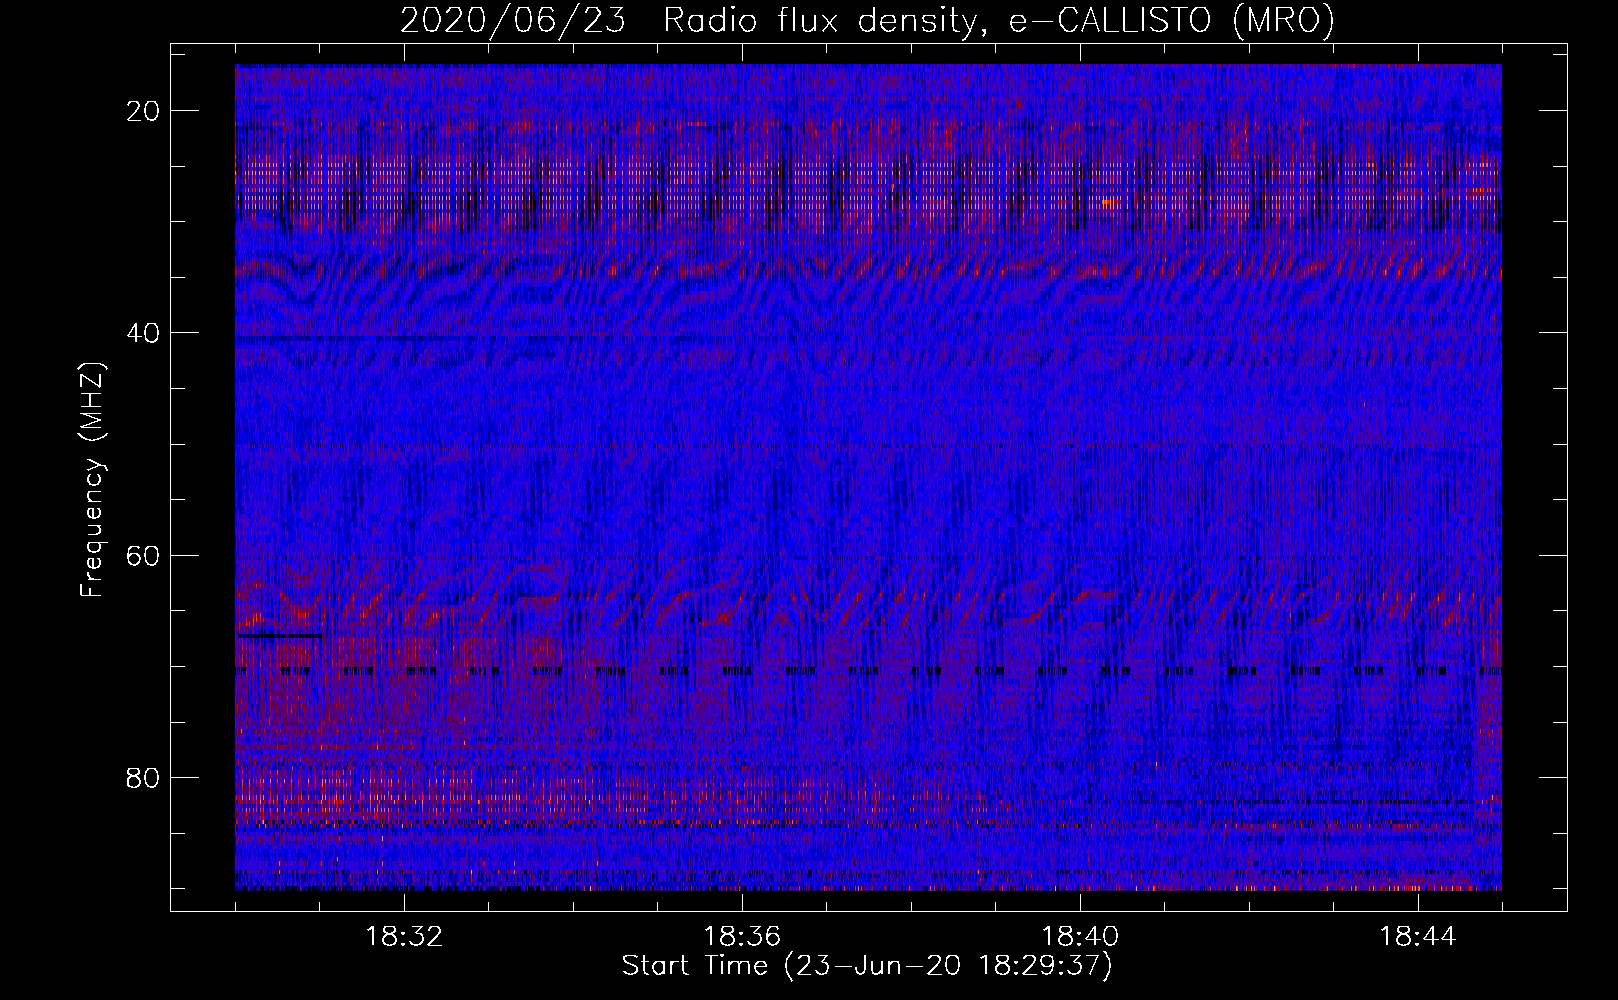1618x1000 pixels.
Task: Click the "Start Time (23-Jun-20 18:29:37)" label
Action: coord(867,966)
